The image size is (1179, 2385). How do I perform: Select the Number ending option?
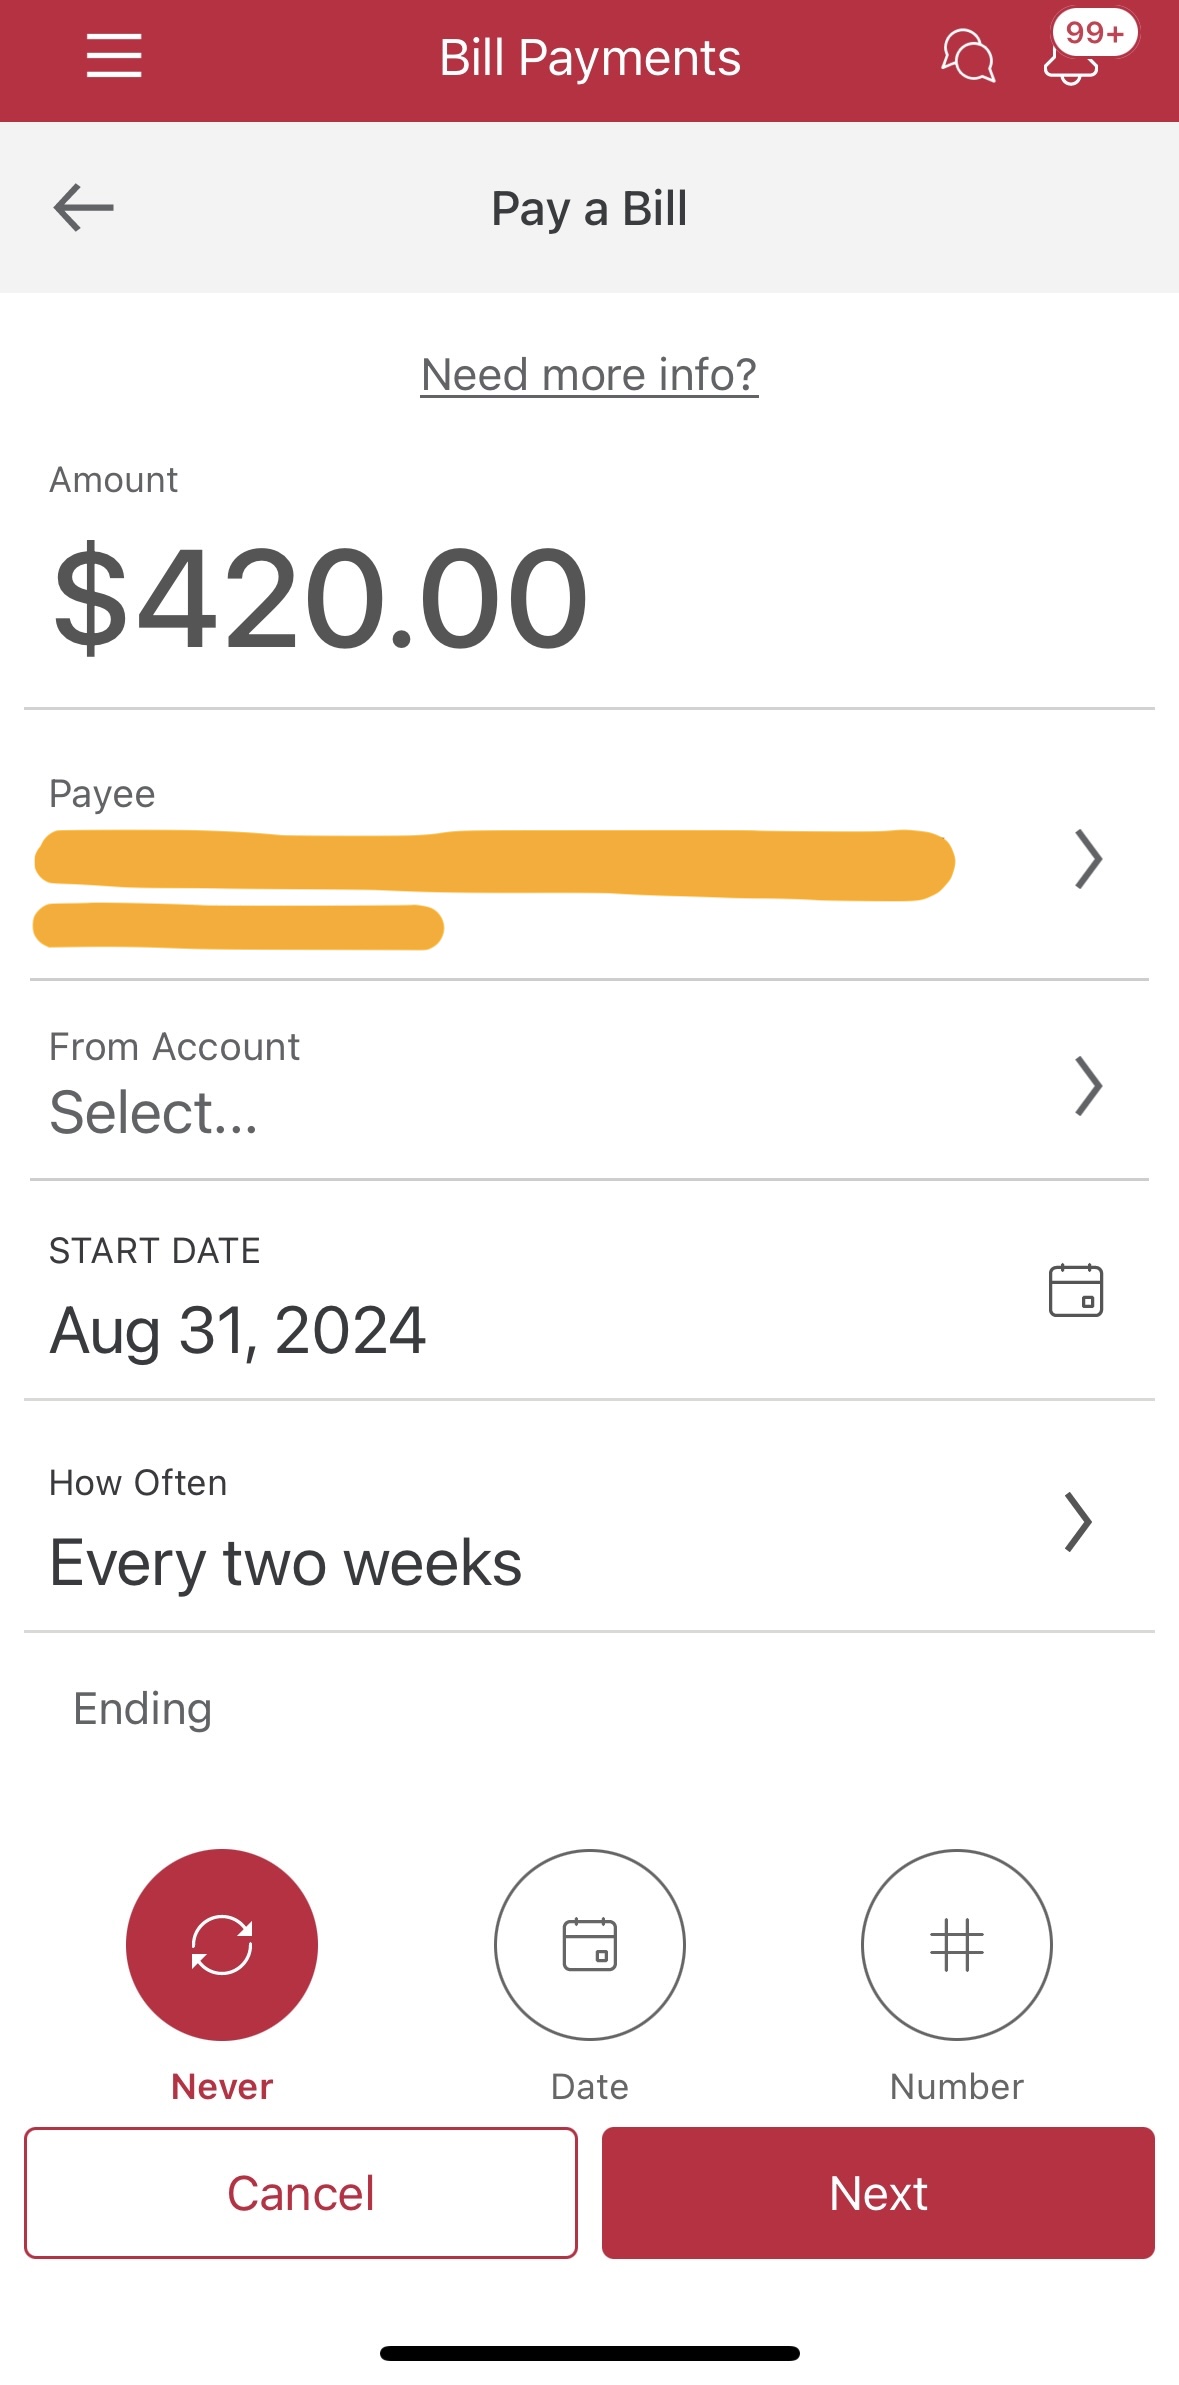[x=957, y=1944]
